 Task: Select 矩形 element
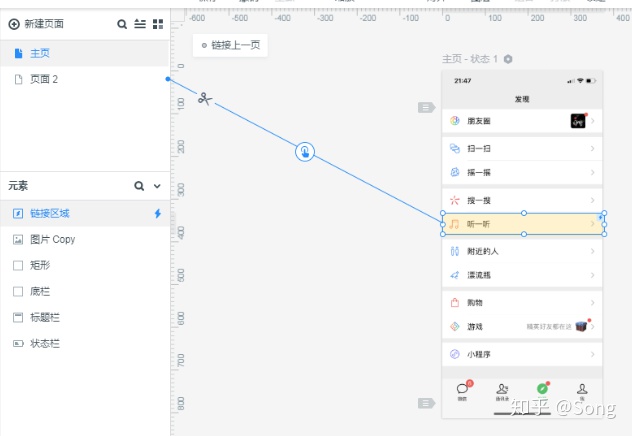[x=84, y=265]
